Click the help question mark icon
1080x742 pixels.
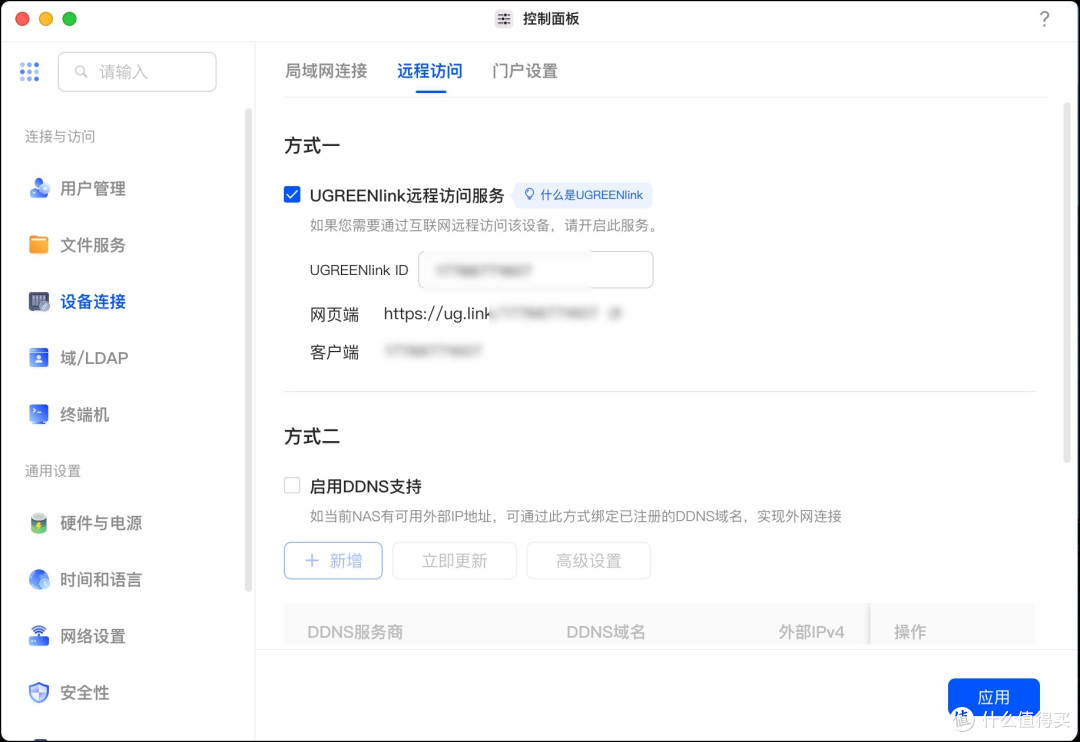[1044, 19]
